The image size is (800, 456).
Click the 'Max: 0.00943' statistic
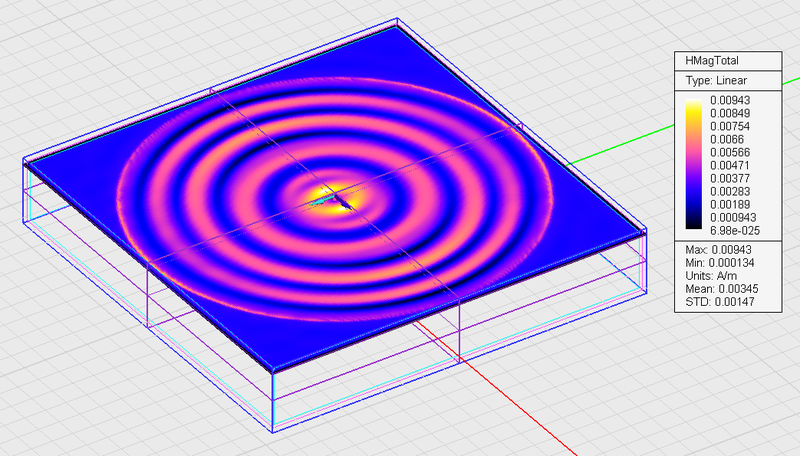click(x=718, y=250)
